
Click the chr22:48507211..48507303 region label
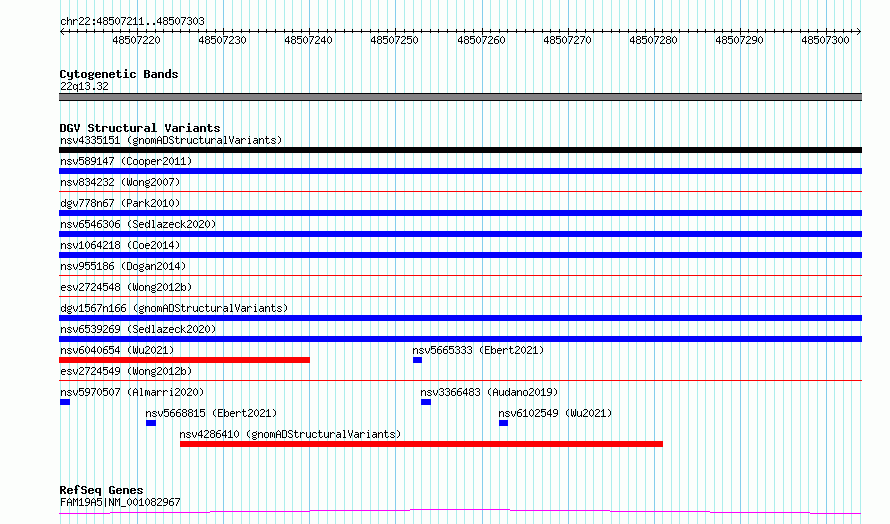coord(132,22)
